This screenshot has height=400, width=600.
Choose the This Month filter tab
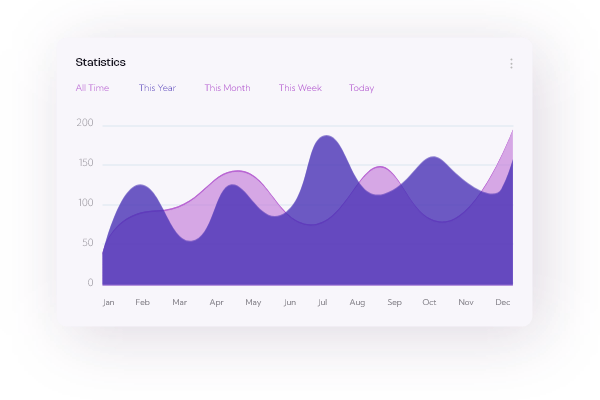(x=227, y=88)
